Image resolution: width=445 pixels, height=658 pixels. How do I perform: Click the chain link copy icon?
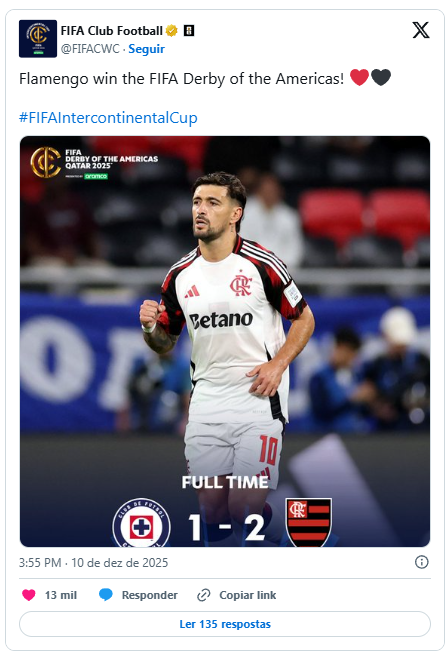click(204, 595)
